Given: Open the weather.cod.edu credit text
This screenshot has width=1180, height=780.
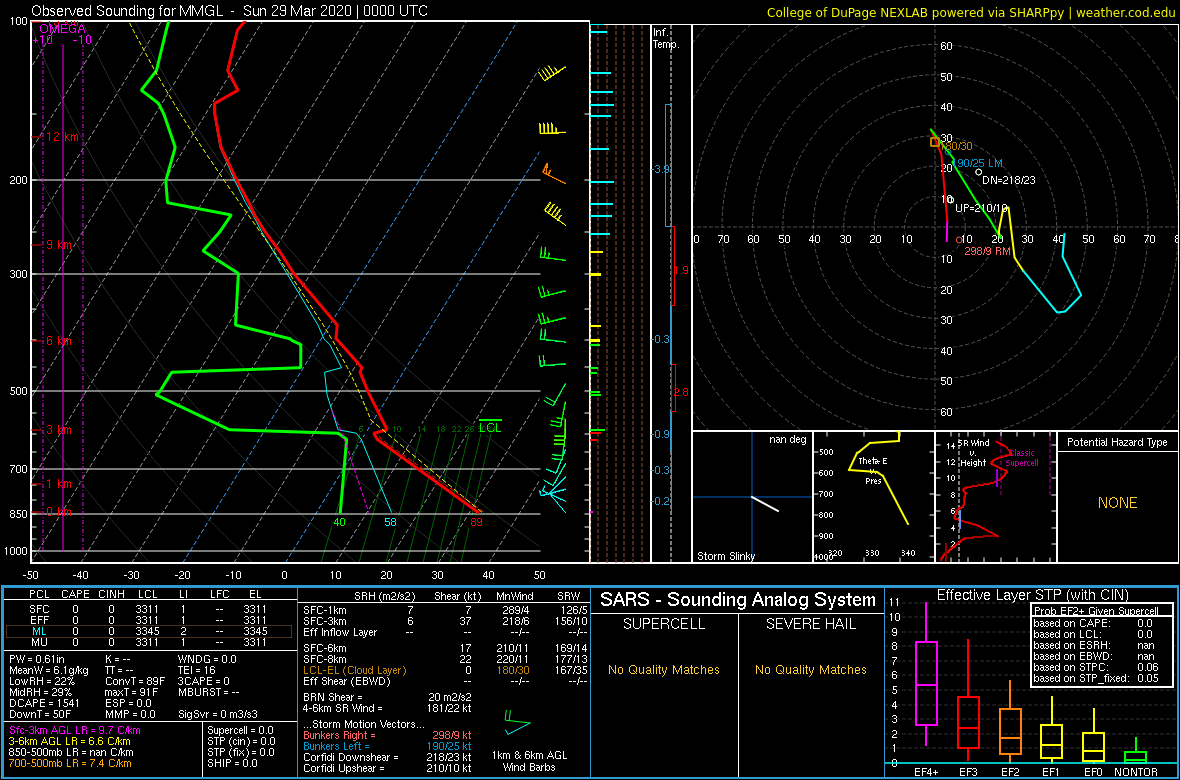Looking at the screenshot, I should pyautogui.click(x=1127, y=11).
